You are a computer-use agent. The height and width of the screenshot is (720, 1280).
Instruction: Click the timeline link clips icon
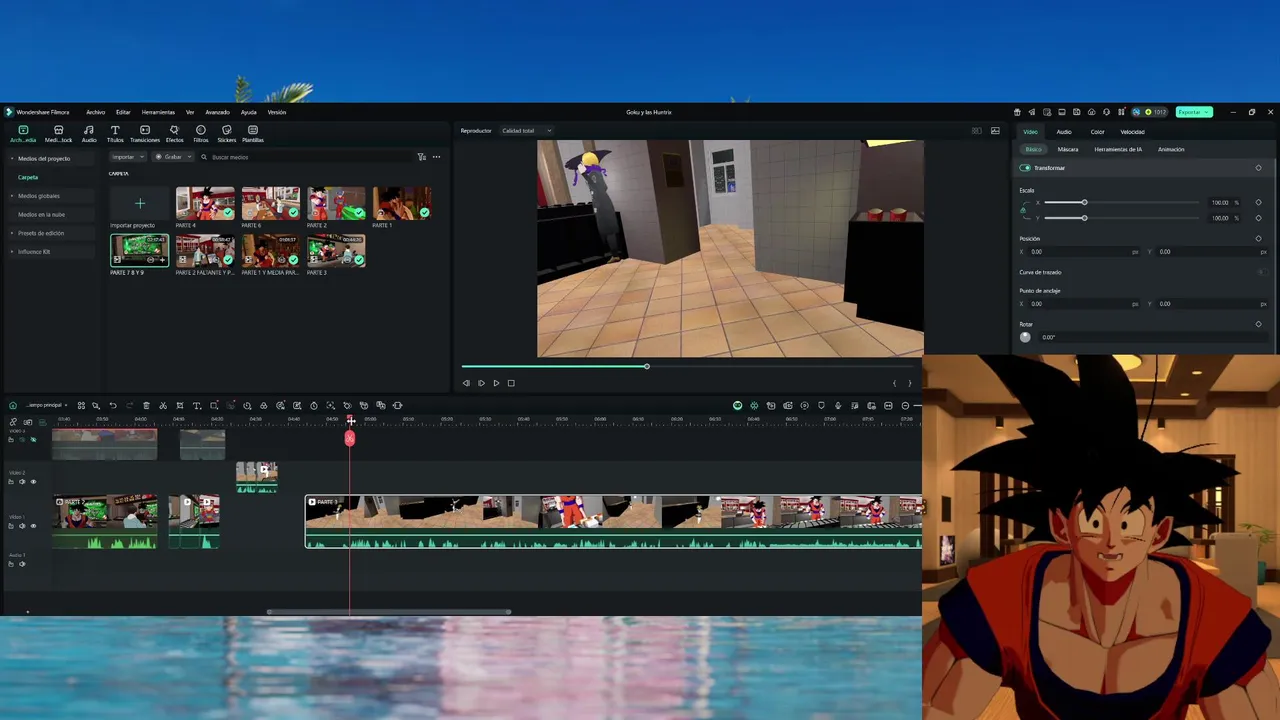(x=13, y=422)
